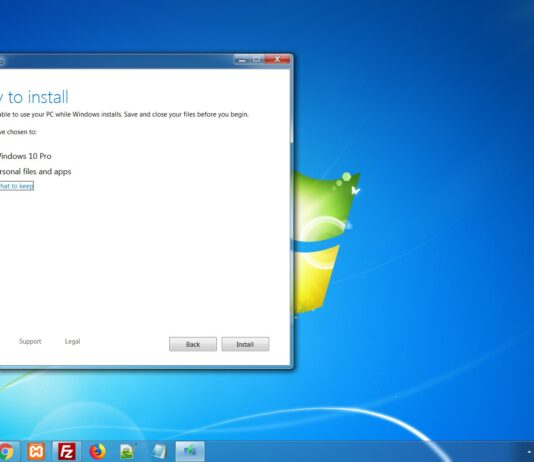Open the green notepad app in taskbar
Image resolution: width=534 pixels, height=462 pixels.
(128, 451)
